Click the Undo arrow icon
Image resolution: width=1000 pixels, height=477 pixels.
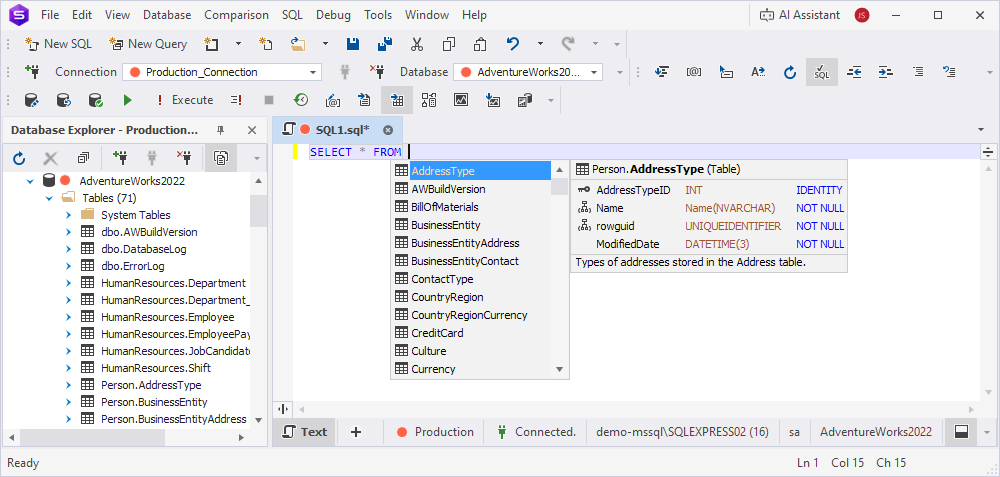[513, 44]
